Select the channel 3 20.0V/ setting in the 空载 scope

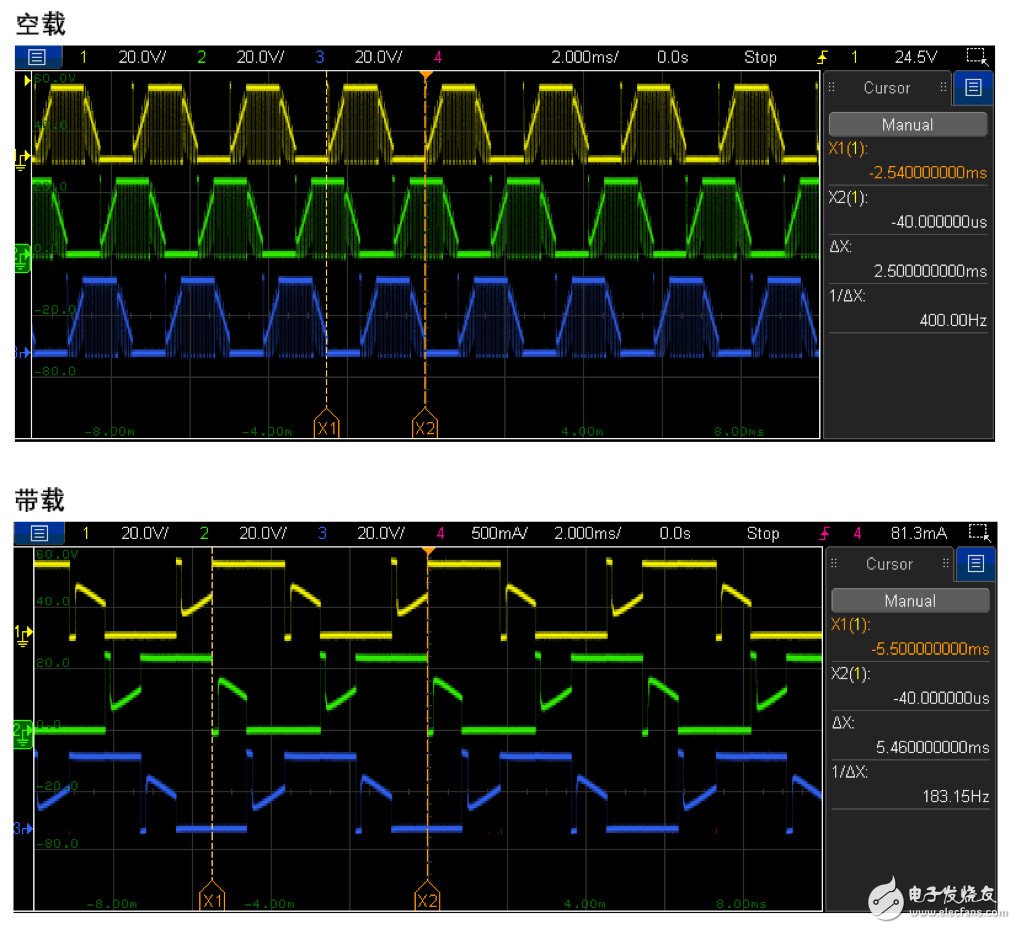click(378, 57)
